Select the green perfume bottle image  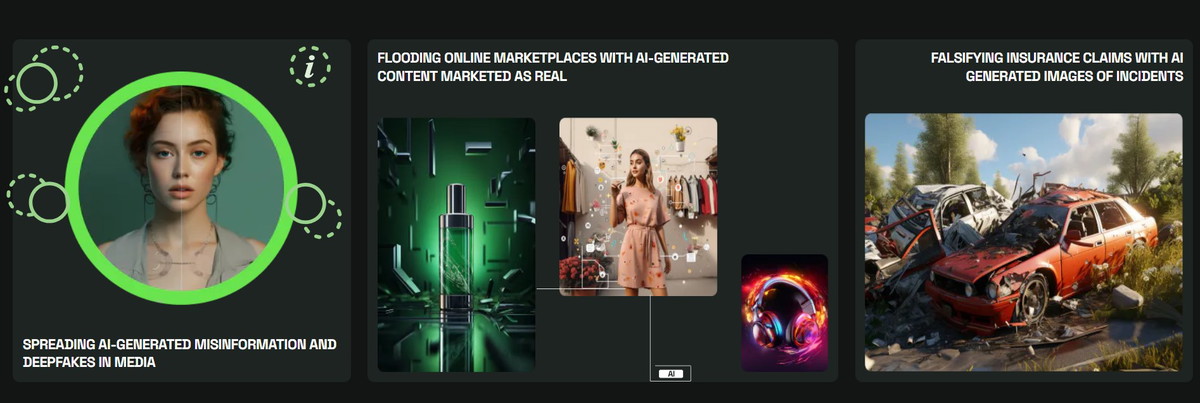point(456,245)
